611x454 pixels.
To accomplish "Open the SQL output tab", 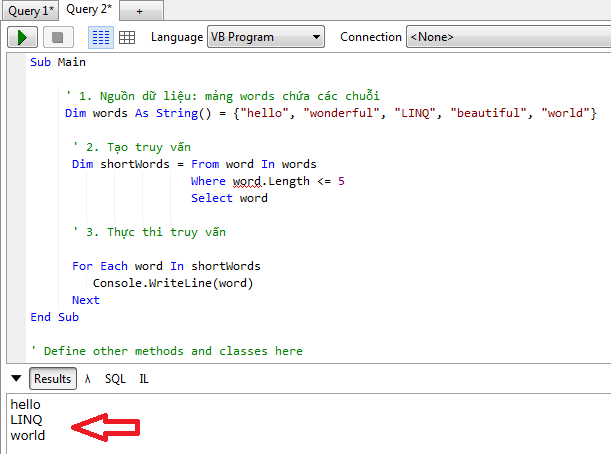I will pos(115,379).
